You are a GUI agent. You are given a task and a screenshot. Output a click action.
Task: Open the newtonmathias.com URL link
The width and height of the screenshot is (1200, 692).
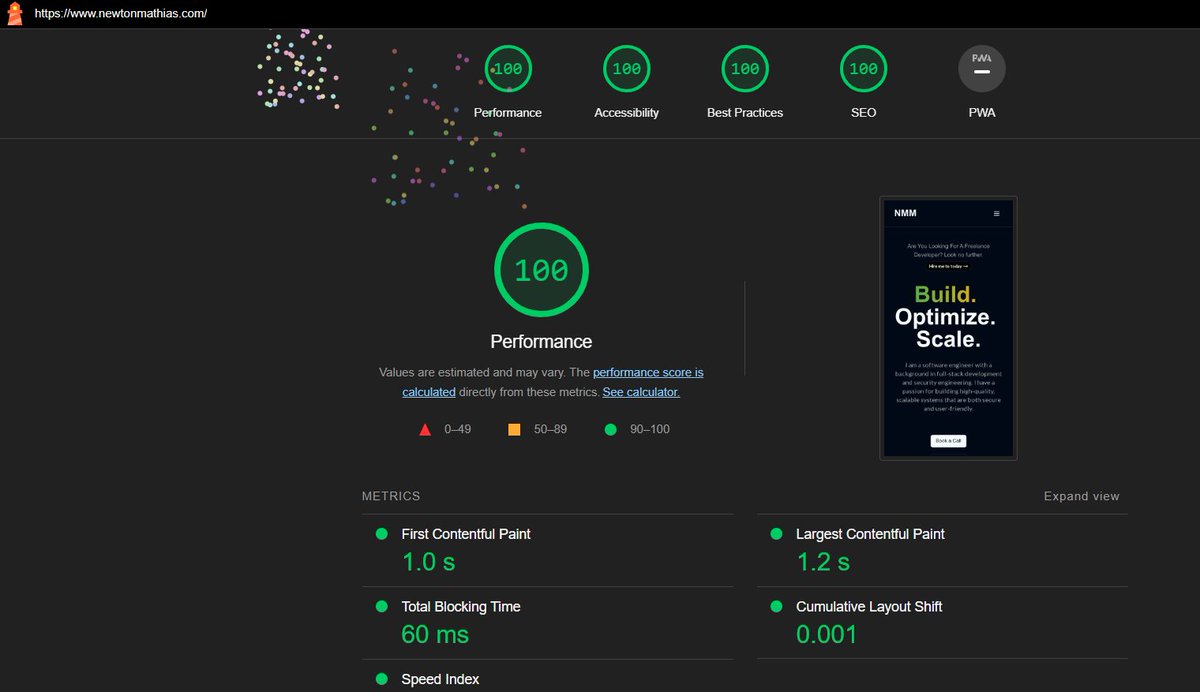[121, 15]
